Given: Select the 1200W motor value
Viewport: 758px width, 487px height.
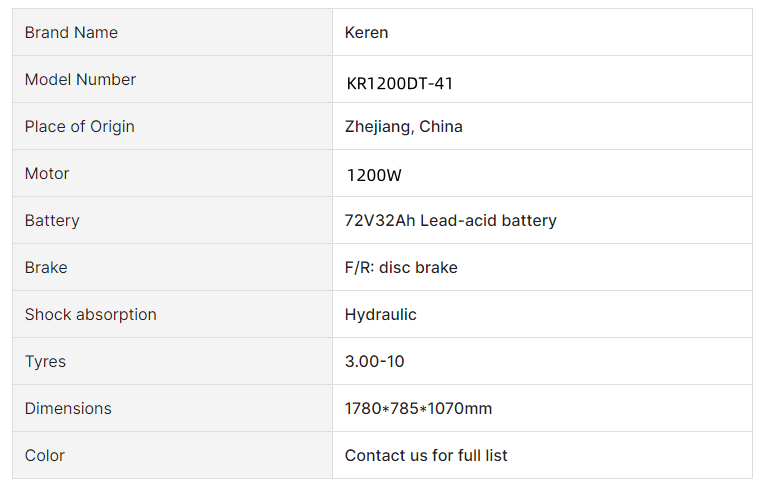Looking at the screenshot, I should tap(374, 175).
